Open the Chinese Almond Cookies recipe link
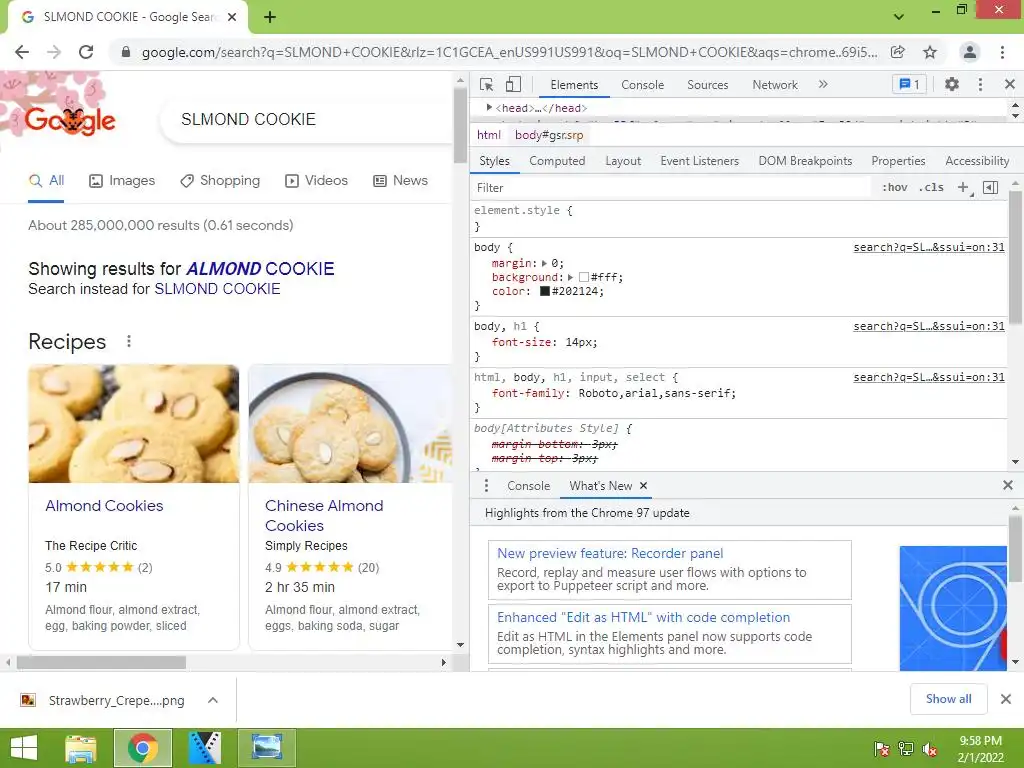1024x768 pixels. coord(324,515)
